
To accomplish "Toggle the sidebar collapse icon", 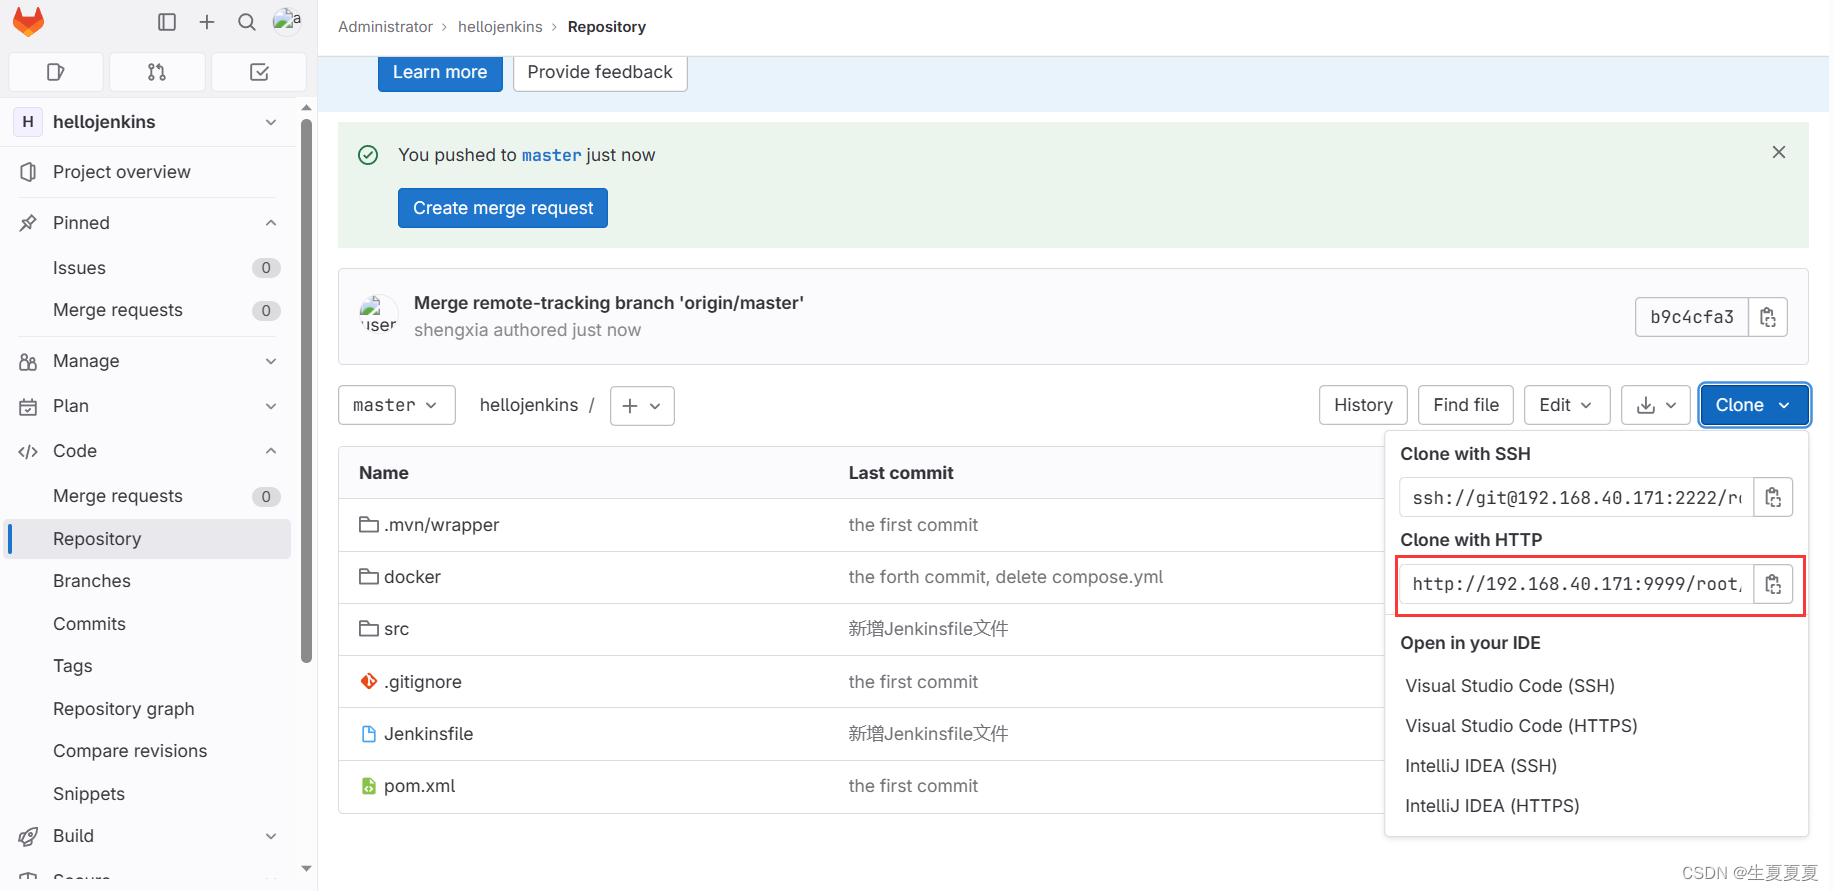I will [x=167, y=22].
